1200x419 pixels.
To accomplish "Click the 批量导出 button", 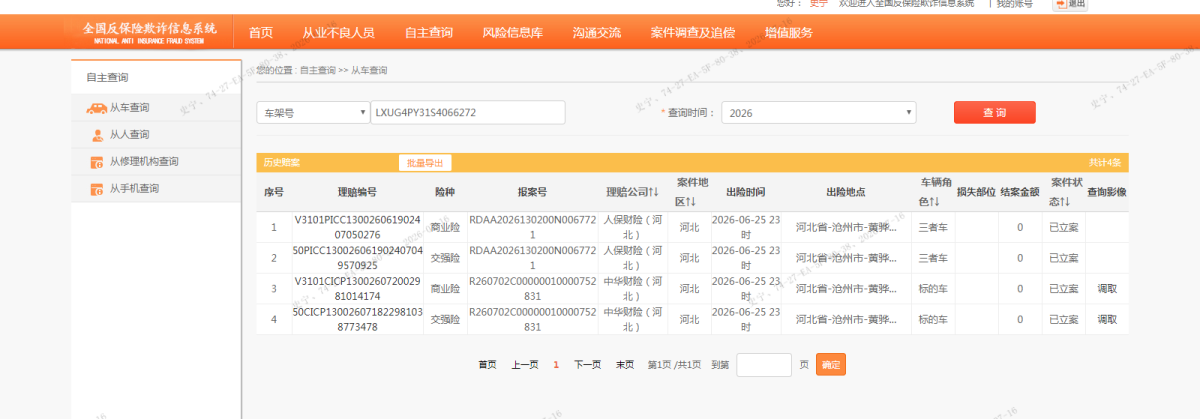I will click(425, 162).
